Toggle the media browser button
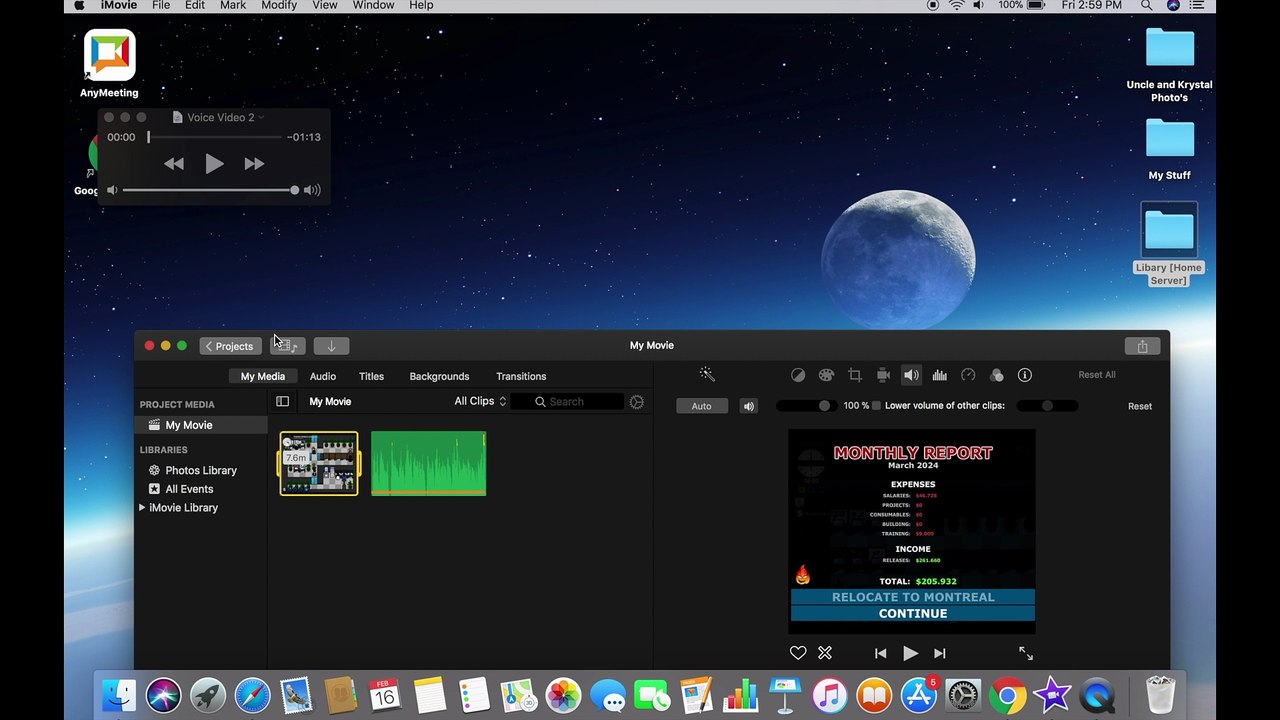 coord(288,346)
